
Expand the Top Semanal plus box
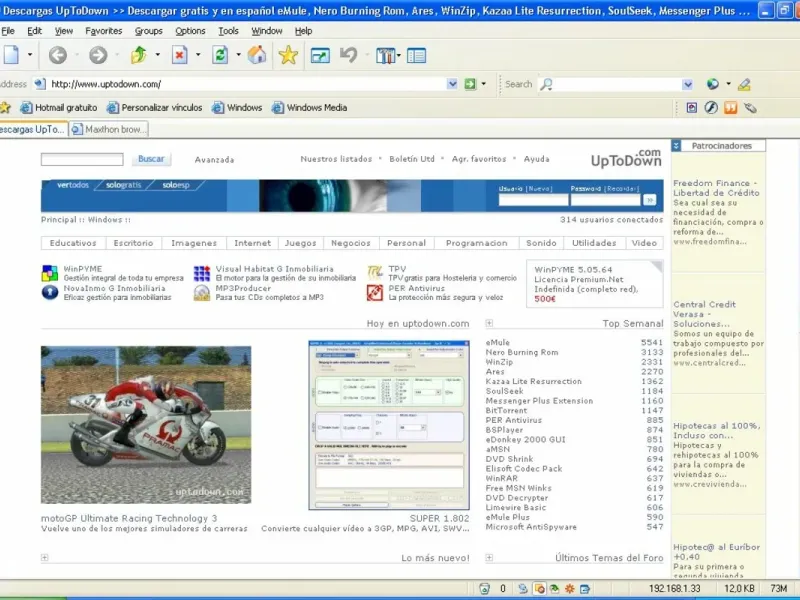click(489, 323)
